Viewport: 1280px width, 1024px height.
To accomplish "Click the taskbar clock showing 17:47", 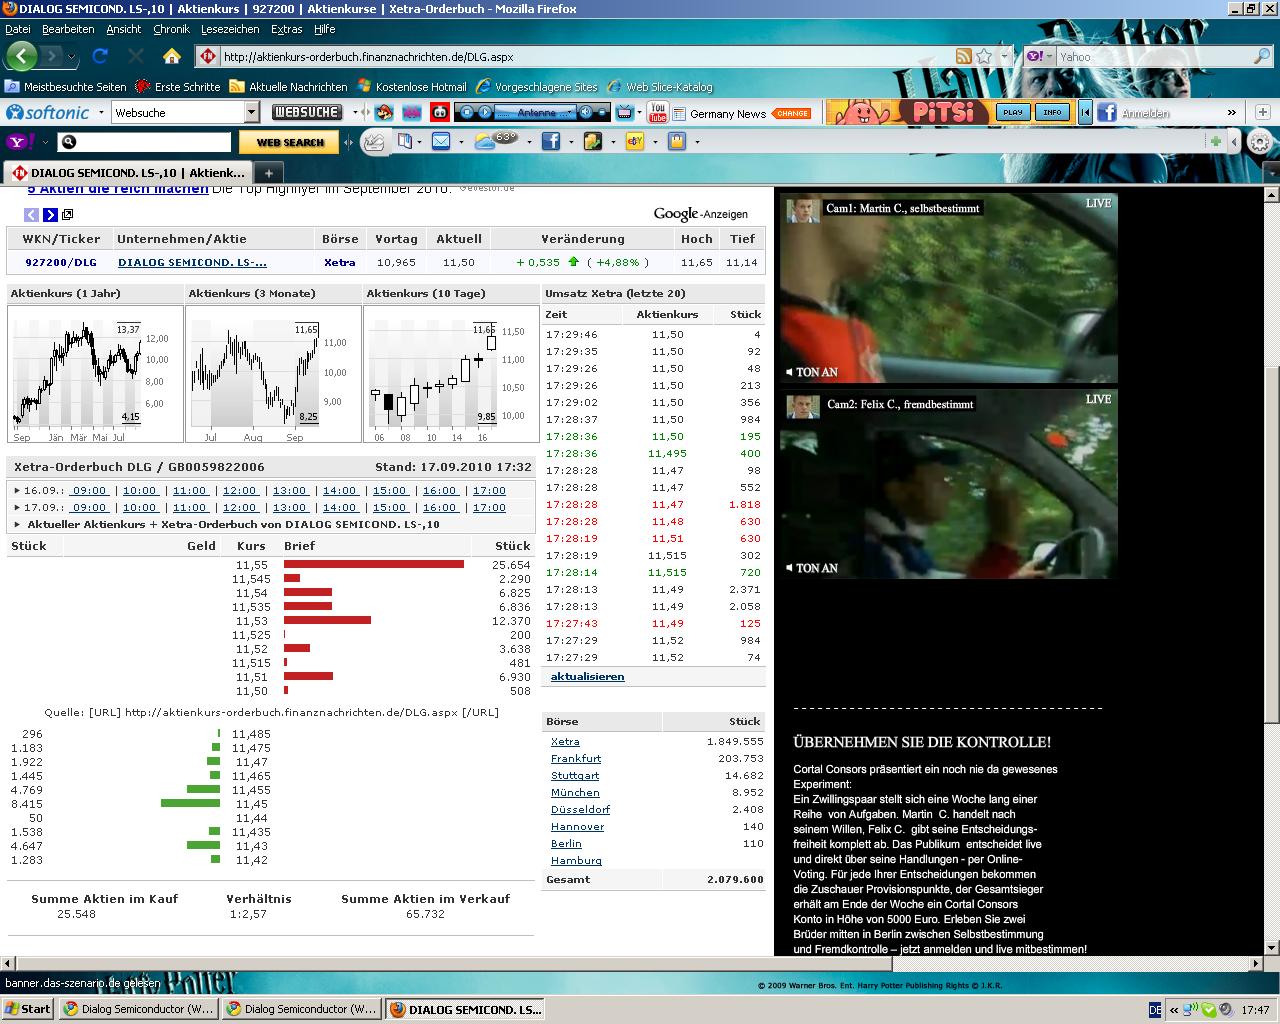I will pyautogui.click(x=1255, y=1010).
